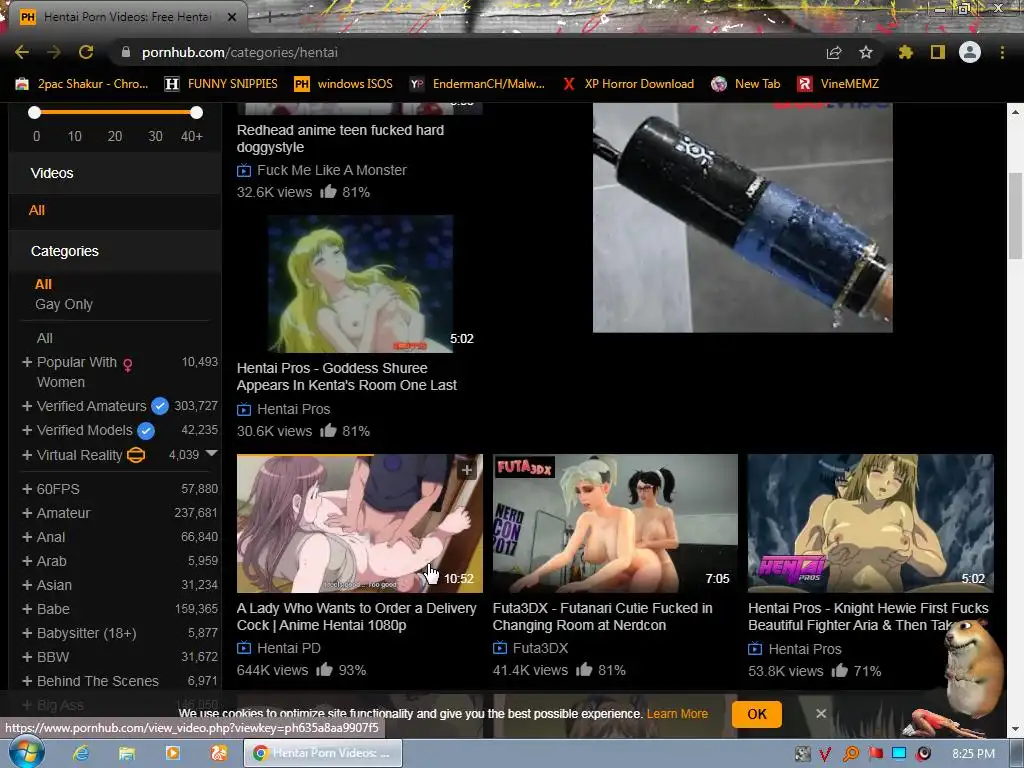The width and height of the screenshot is (1024, 768).
Task: Expand the Babe category
Action: click(x=27, y=609)
